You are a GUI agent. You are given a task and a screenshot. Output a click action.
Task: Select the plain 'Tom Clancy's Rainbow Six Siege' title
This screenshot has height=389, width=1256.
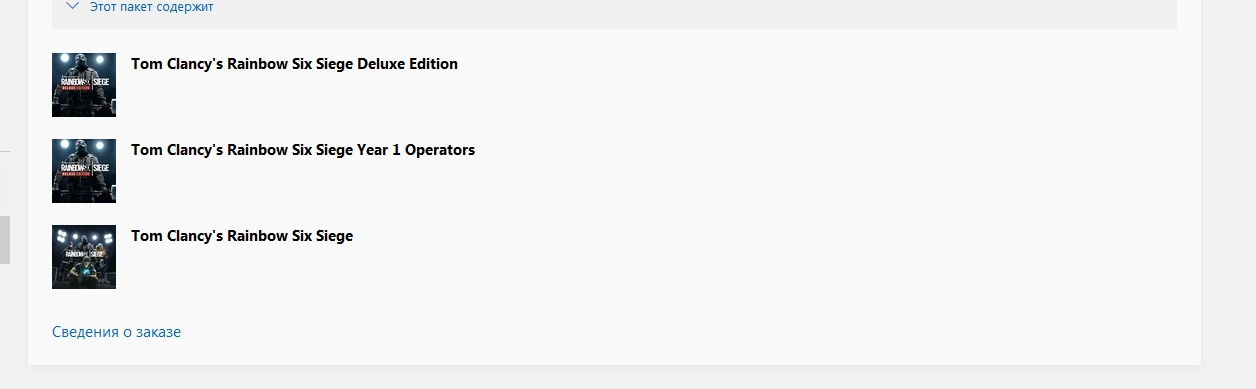[242, 236]
